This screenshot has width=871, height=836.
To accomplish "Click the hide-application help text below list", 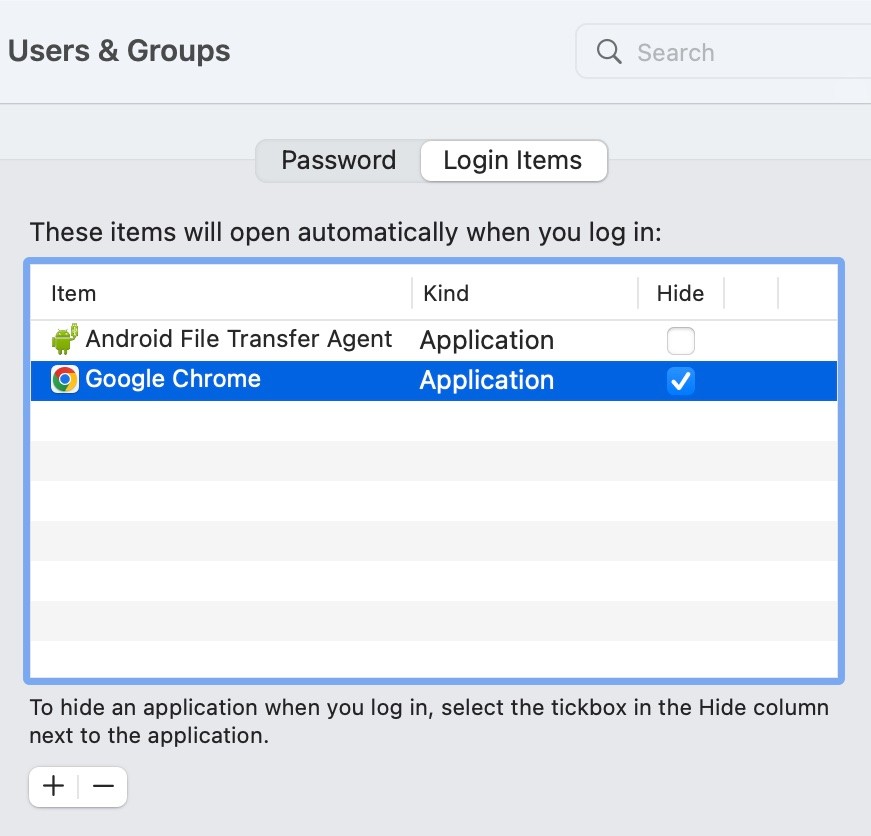I will coord(429,722).
